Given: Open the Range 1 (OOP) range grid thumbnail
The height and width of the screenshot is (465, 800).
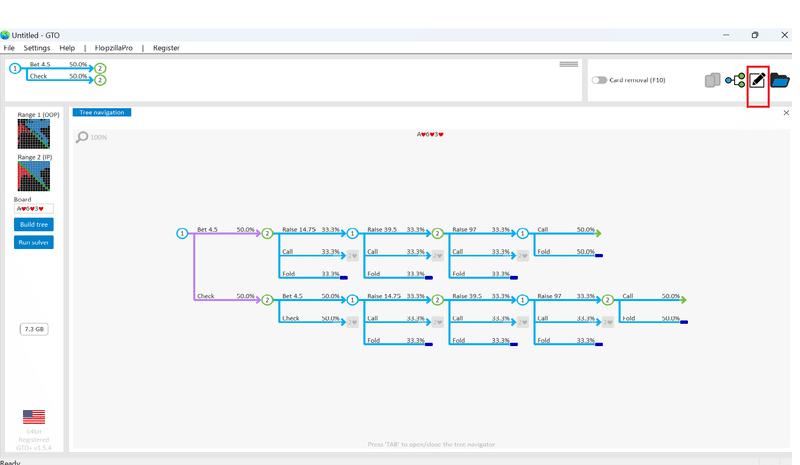Looking at the screenshot, I should pyautogui.click(x=34, y=134).
